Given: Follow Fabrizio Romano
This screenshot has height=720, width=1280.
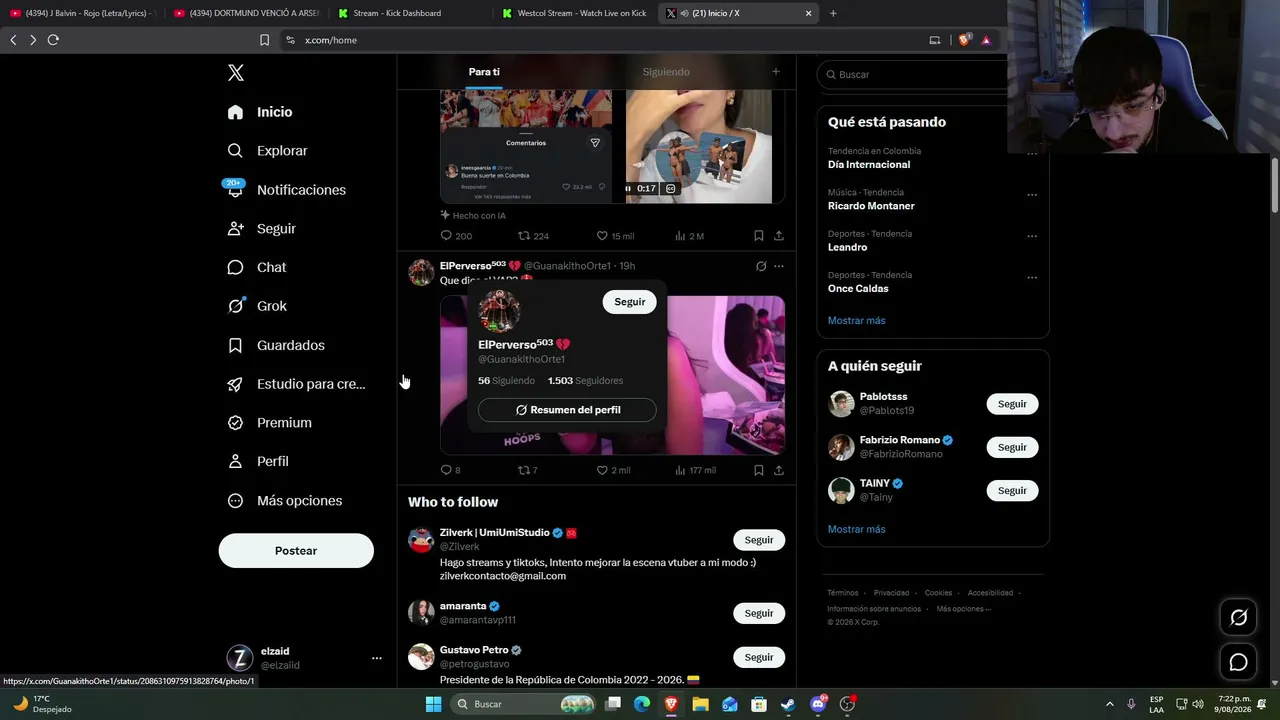Looking at the screenshot, I should (x=1012, y=447).
